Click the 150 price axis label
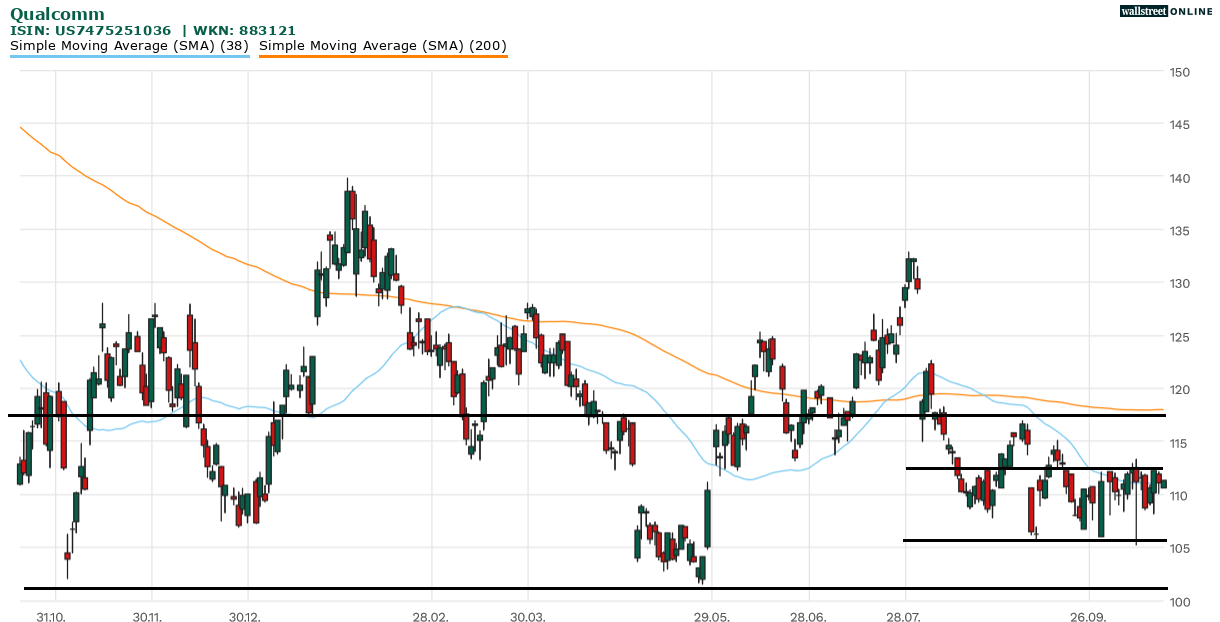The image size is (1220, 622). tap(1180, 72)
